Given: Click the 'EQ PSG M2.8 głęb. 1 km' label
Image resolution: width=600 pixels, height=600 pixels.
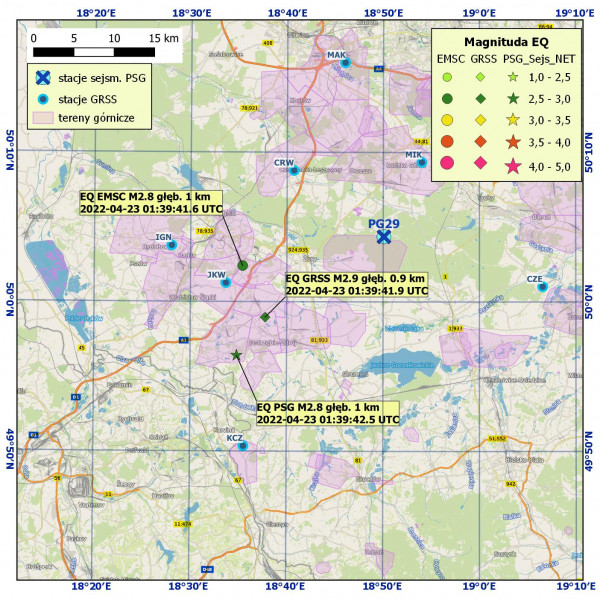Looking at the screenshot, I should (318, 407).
